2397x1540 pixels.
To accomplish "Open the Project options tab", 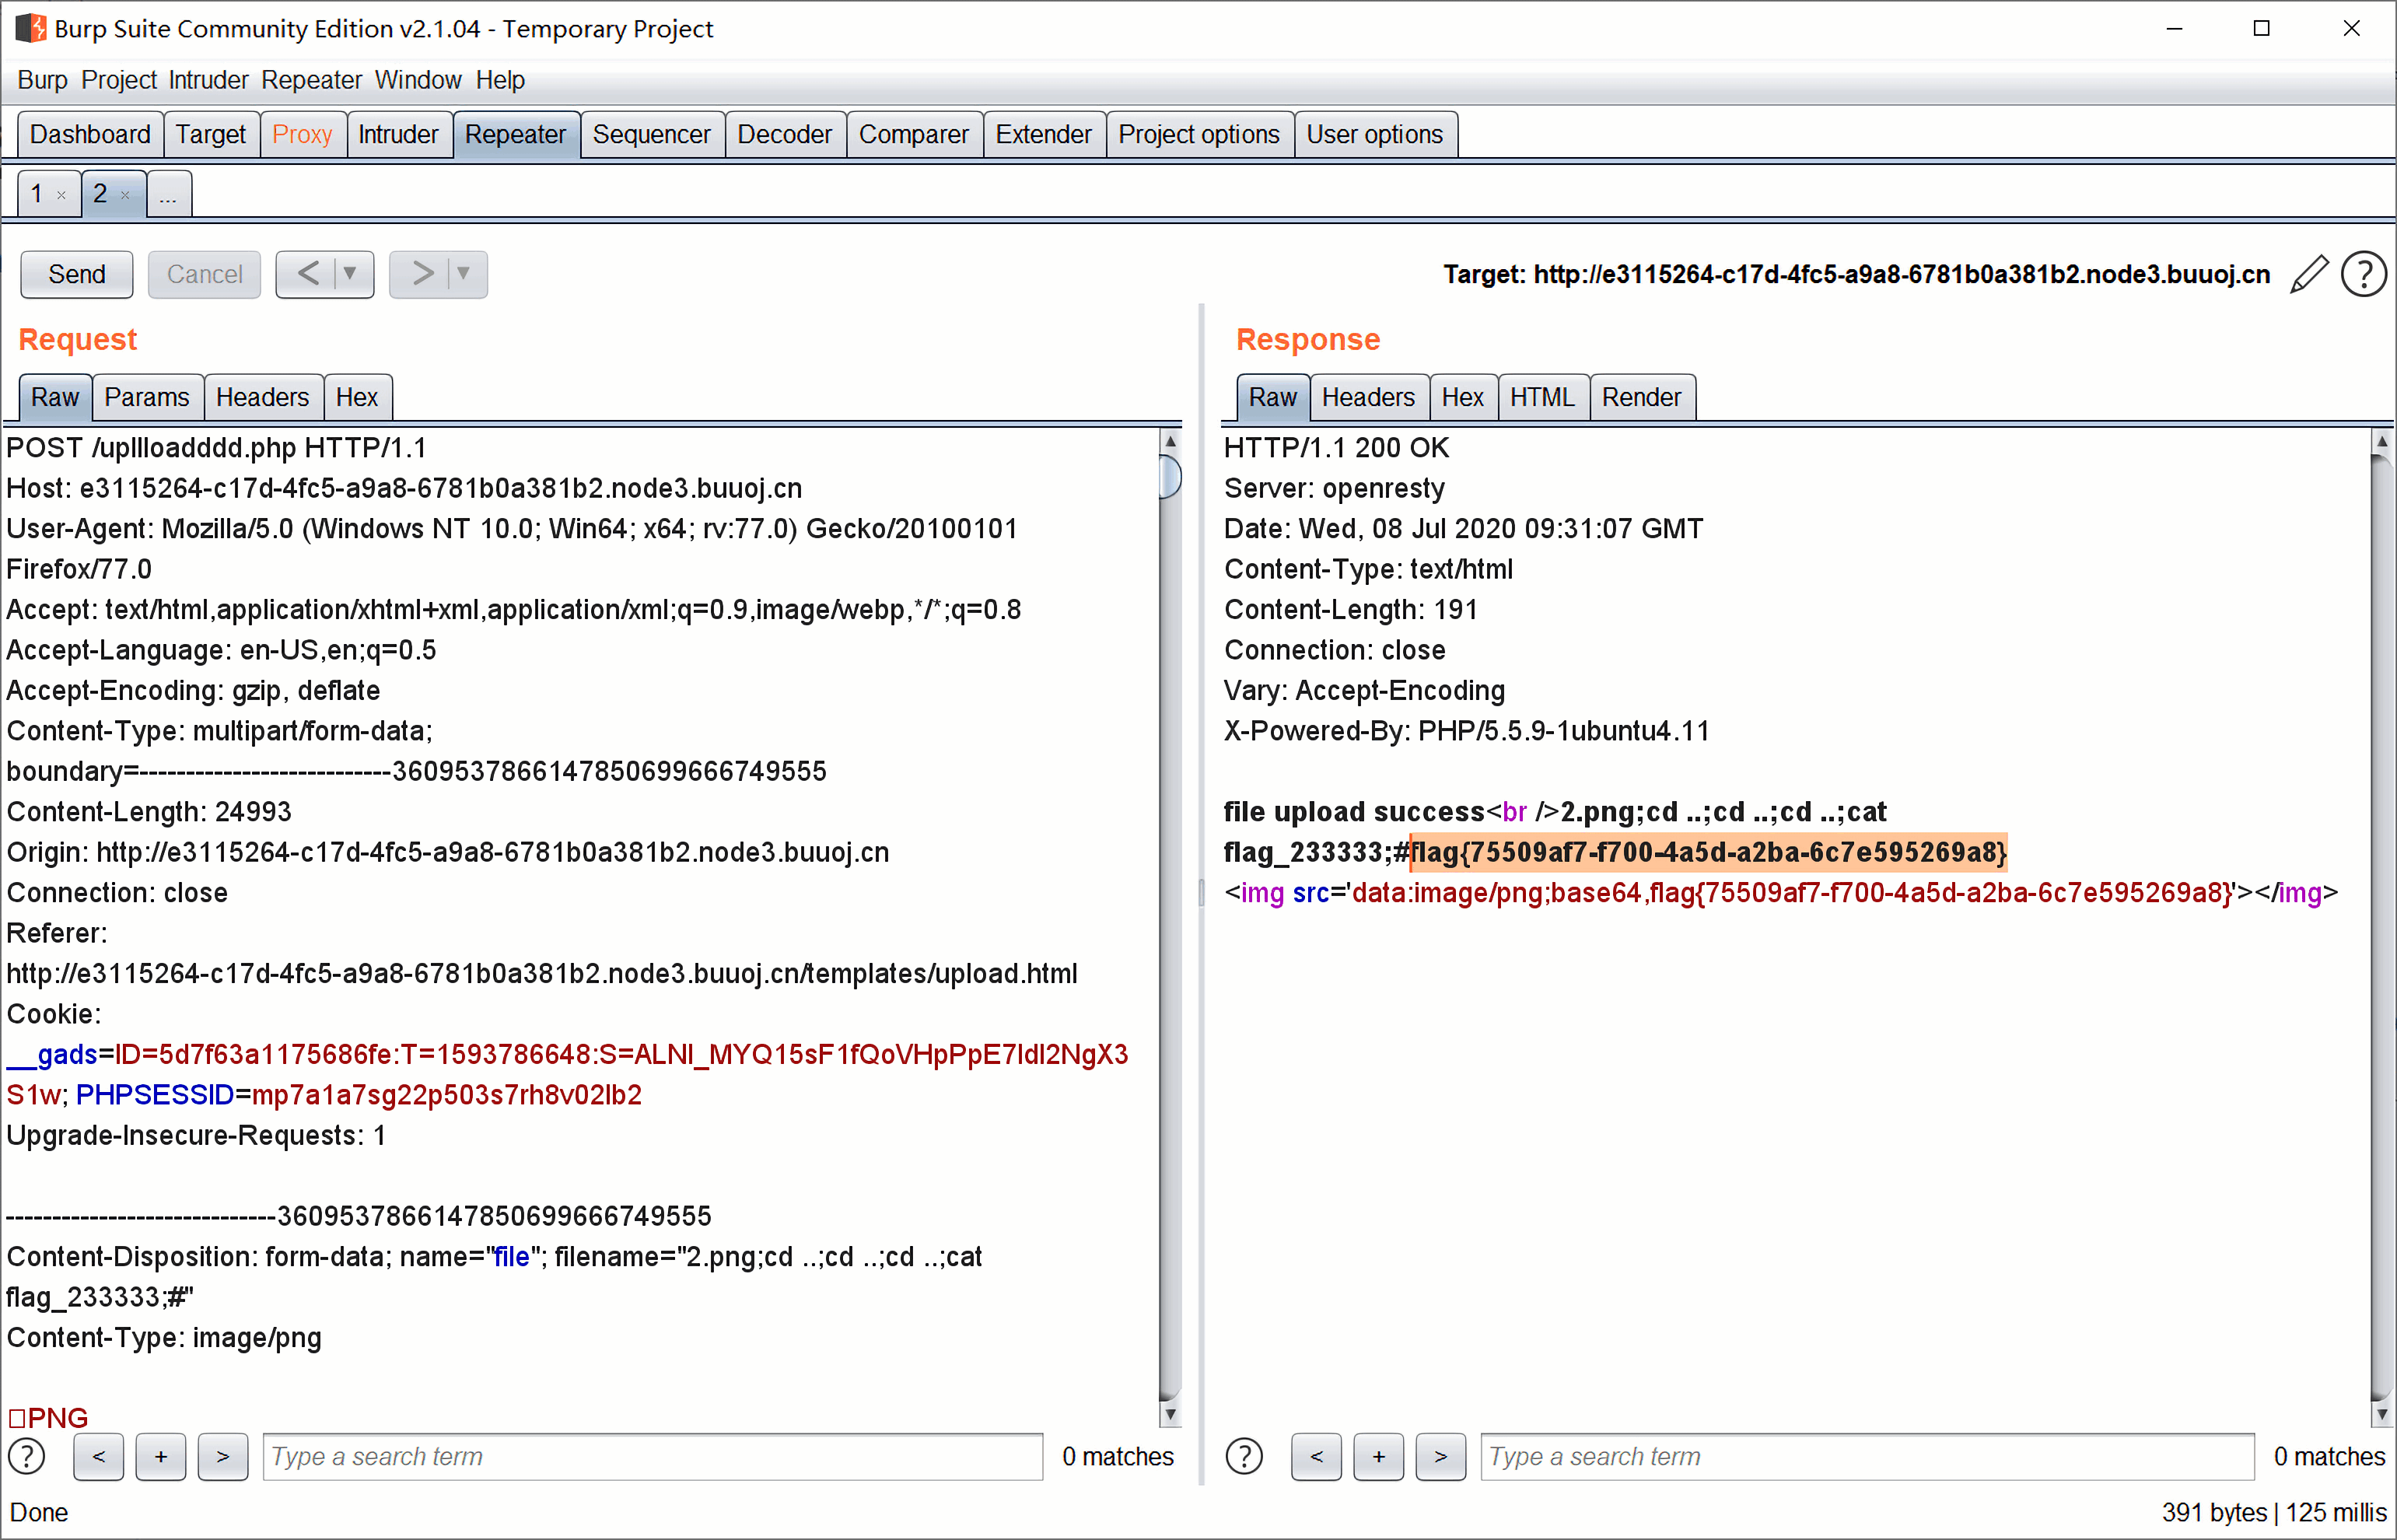I will [x=1199, y=134].
